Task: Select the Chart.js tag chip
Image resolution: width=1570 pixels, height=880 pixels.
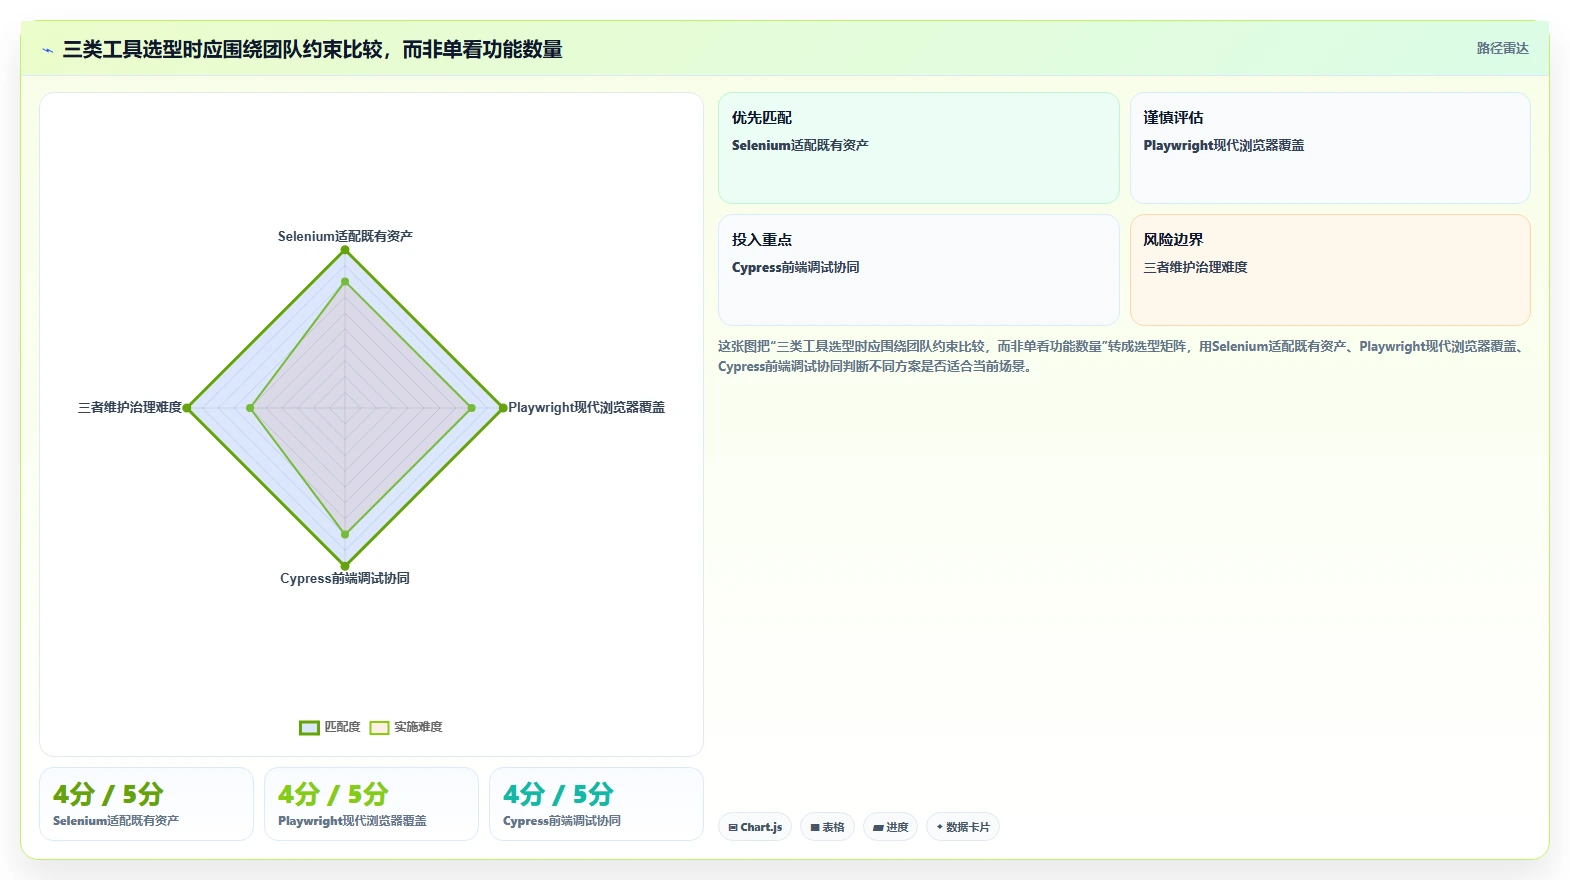Action: tap(755, 827)
